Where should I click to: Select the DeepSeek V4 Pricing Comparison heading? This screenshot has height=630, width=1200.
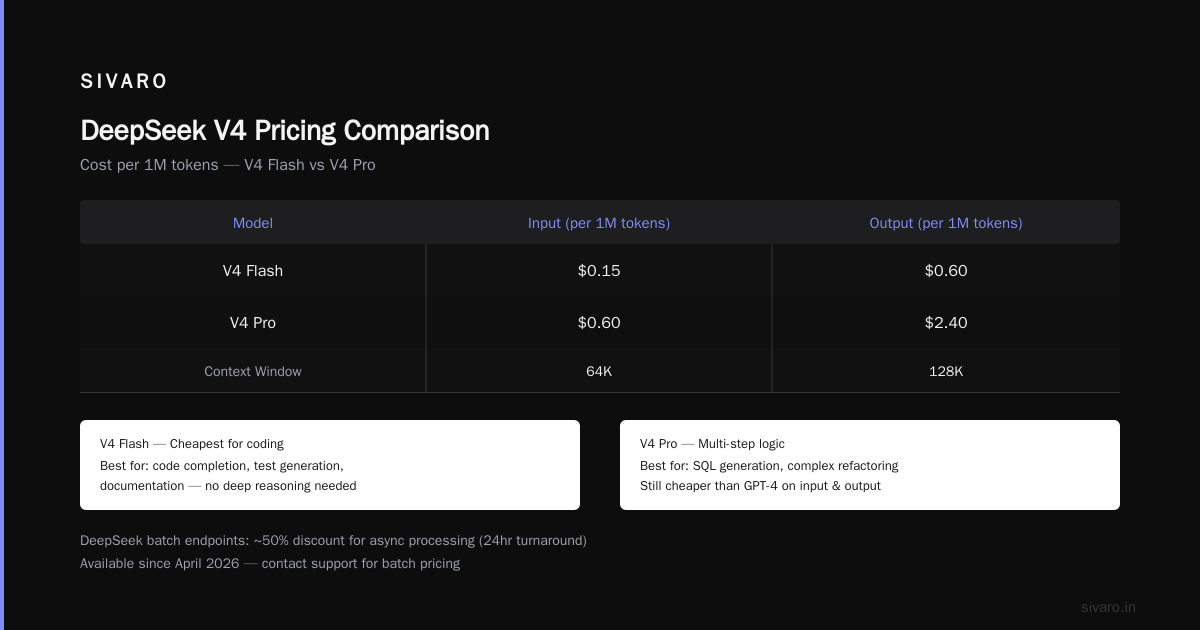(285, 131)
